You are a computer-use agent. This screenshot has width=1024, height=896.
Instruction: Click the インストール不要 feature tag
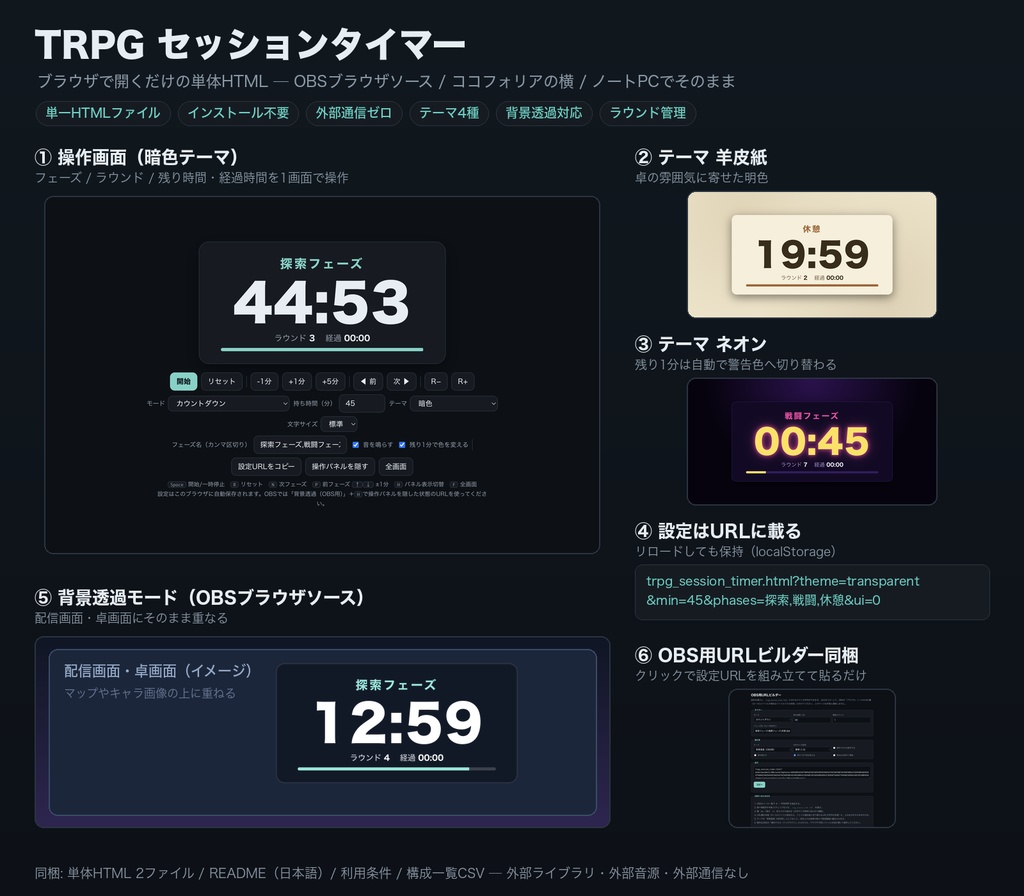238,113
